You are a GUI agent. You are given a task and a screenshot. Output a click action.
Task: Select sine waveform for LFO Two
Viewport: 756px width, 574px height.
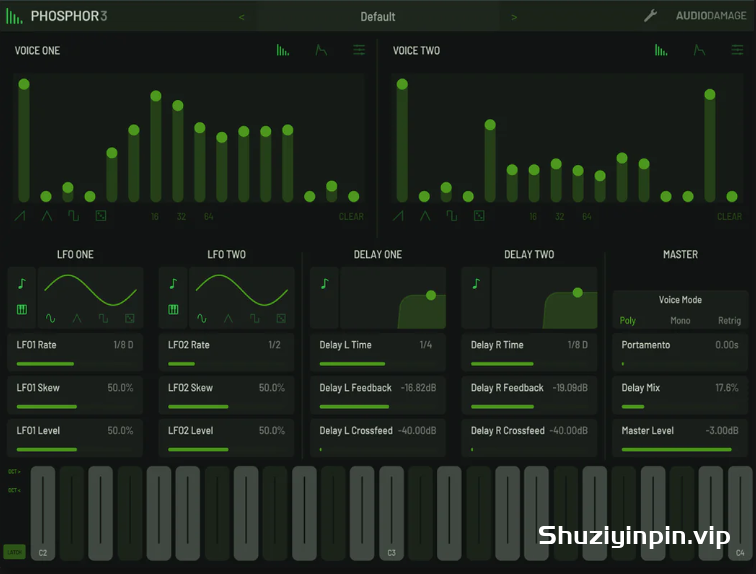pos(202,319)
